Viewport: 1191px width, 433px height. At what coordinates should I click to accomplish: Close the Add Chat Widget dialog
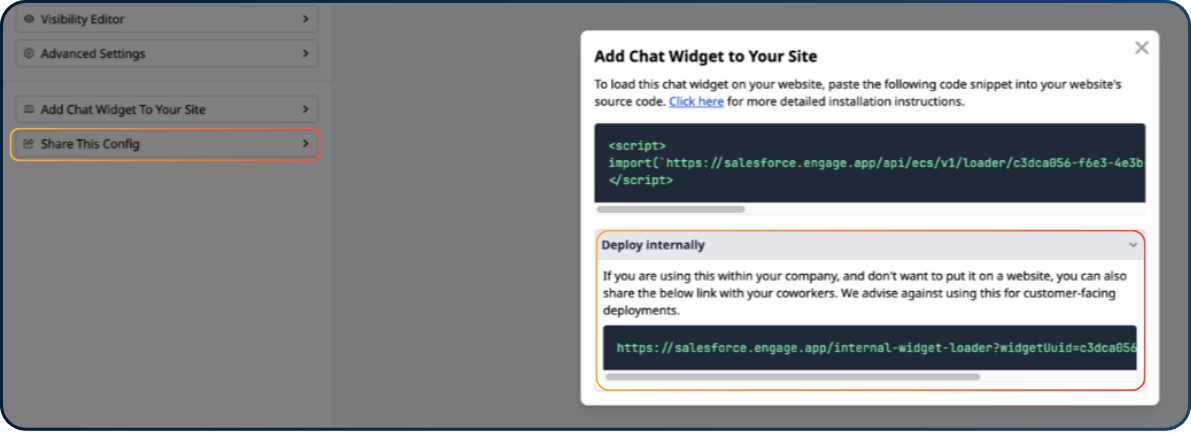point(1141,48)
